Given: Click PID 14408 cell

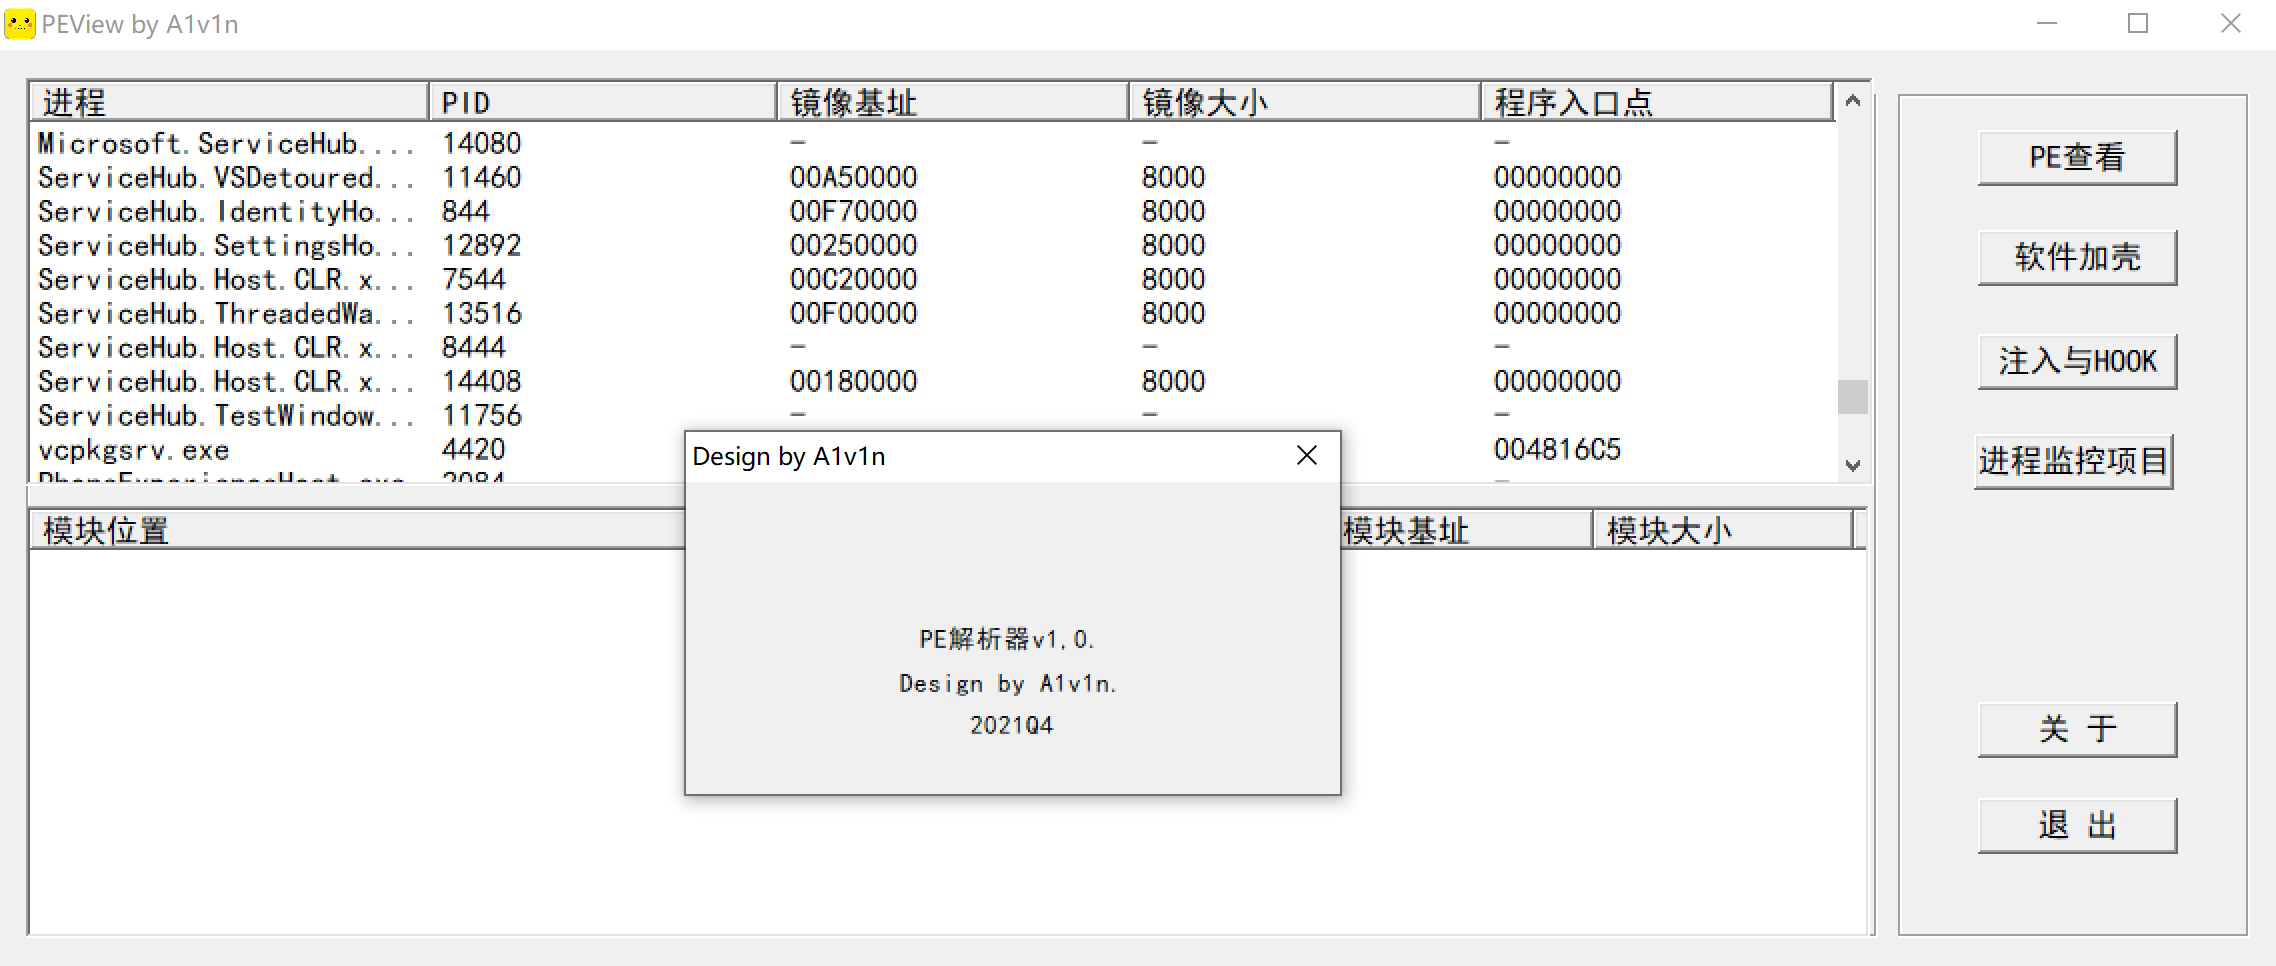Looking at the screenshot, I should (x=481, y=382).
